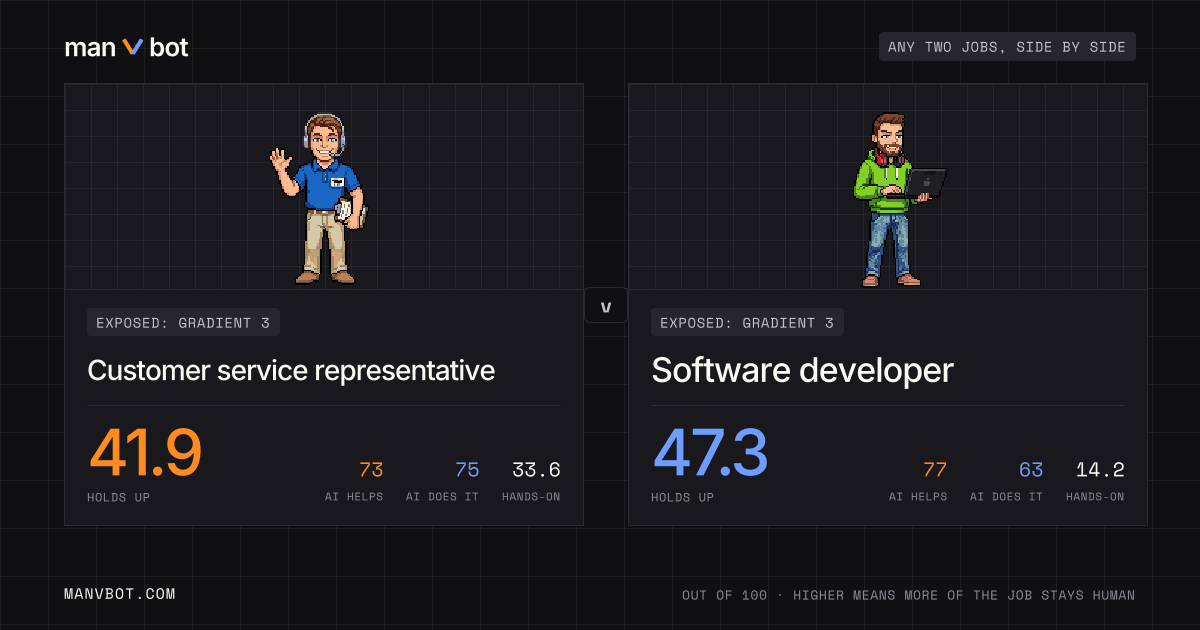Click the AI does it value 63
The width and height of the screenshot is (1200, 630).
pyautogui.click(x=1031, y=470)
